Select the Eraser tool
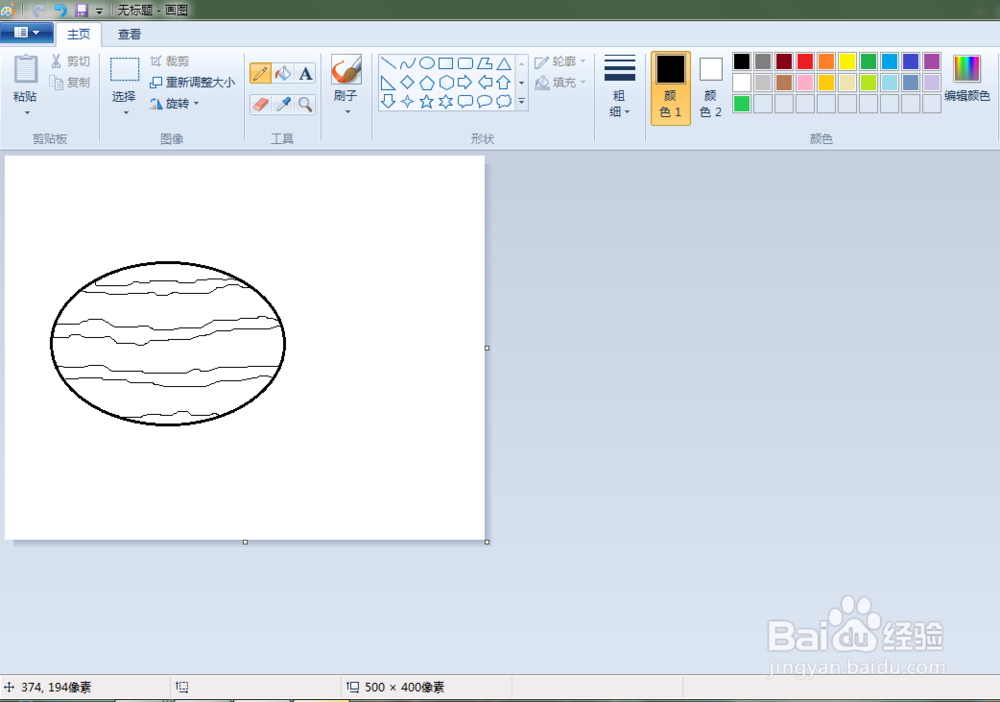The image size is (1000, 702). point(260,104)
